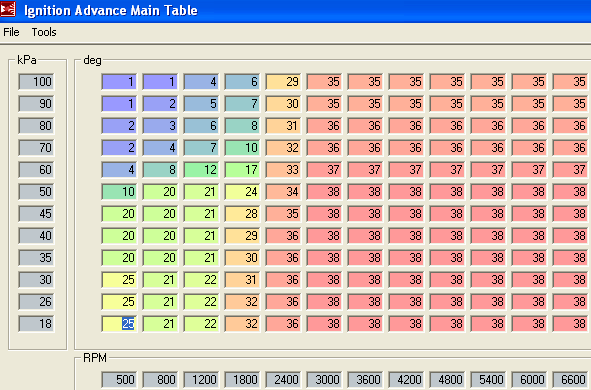Select advance cell 17 in the 60 kPa row

pyautogui.click(x=242, y=170)
